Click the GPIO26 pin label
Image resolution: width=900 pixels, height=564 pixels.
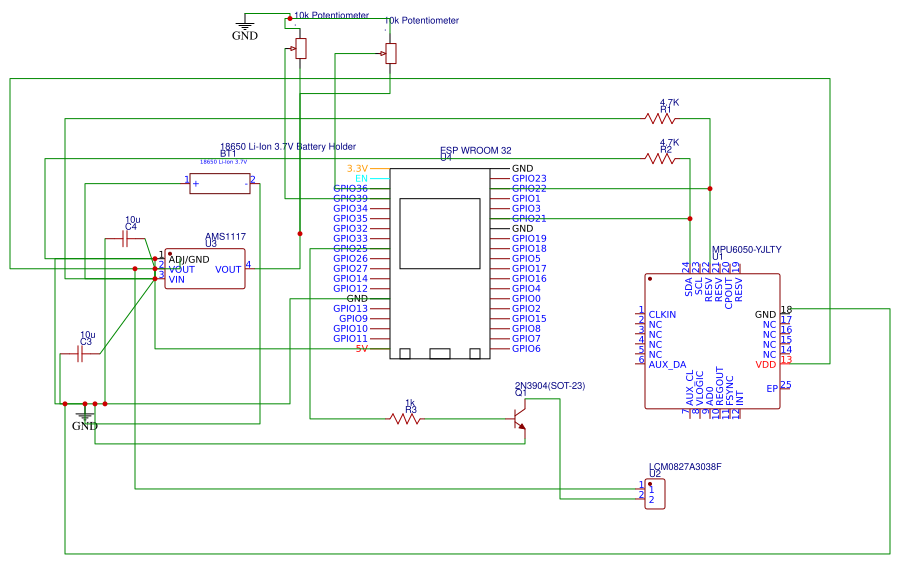point(350,259)
